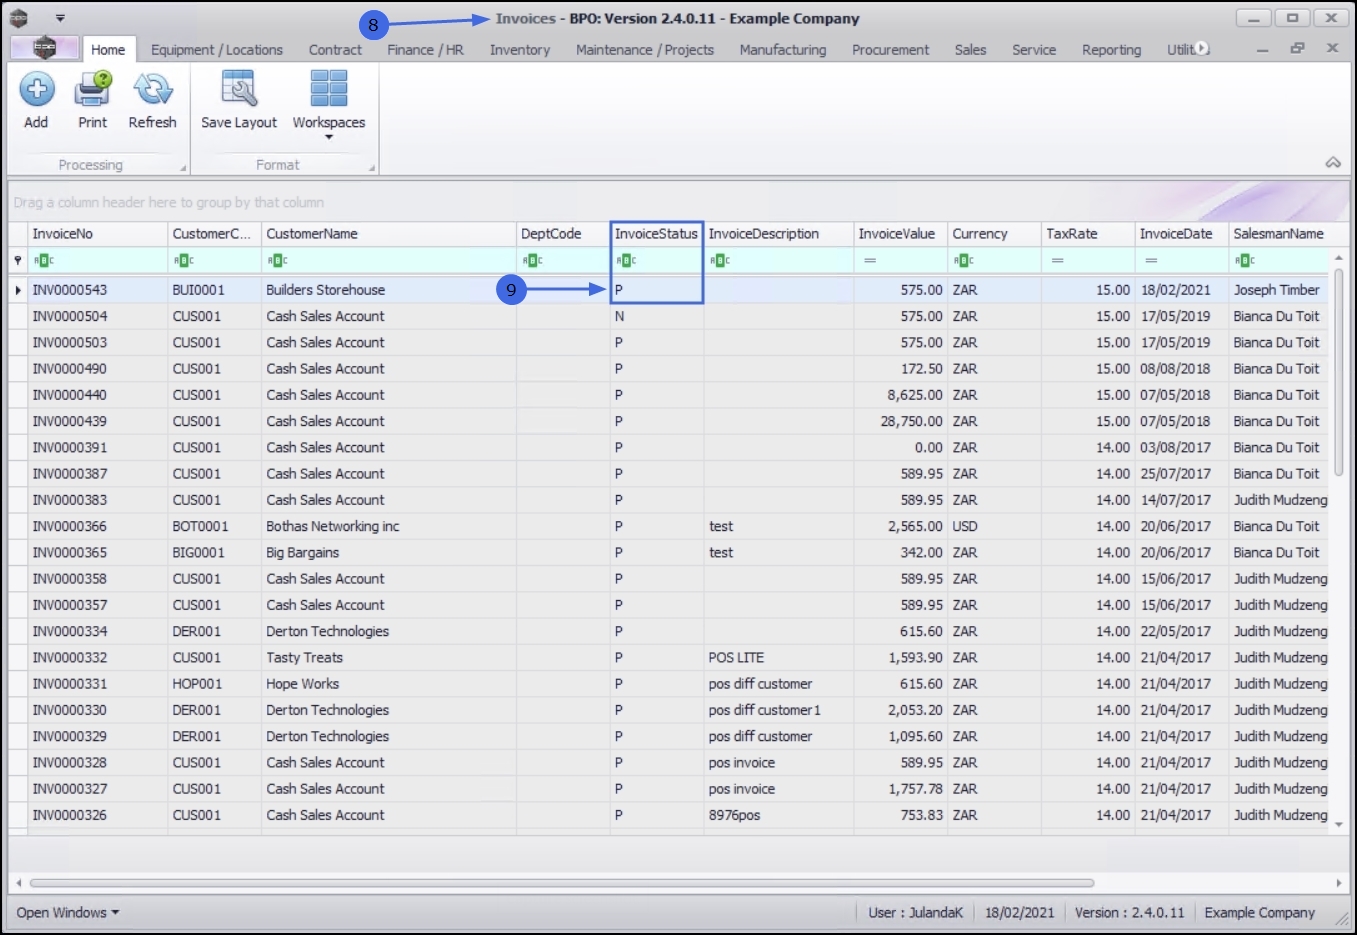The height and width of the screenshot is (935, 1357).
Task: Switch to the Home tab
Action: [108, 49]
